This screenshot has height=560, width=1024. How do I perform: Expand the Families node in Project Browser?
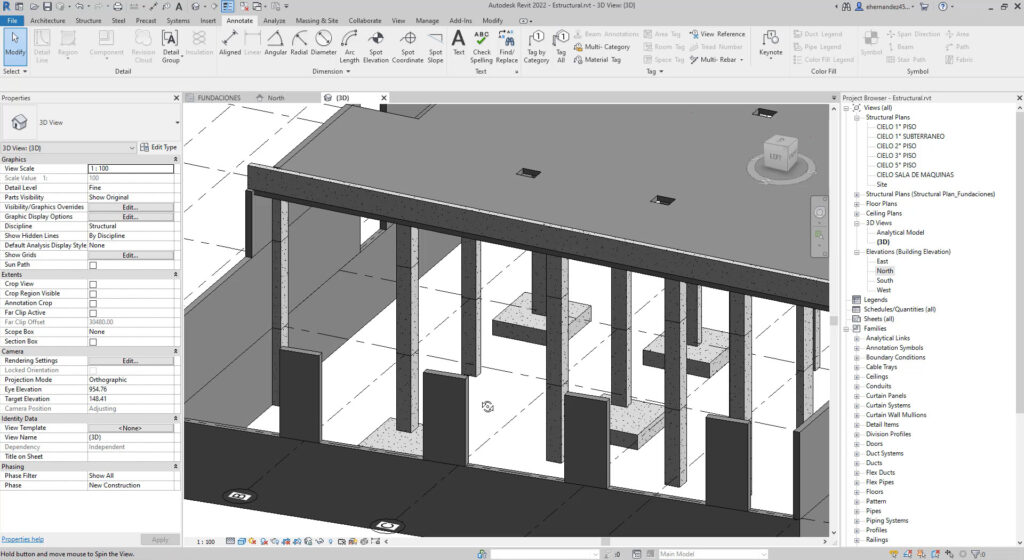pos(846,328)
